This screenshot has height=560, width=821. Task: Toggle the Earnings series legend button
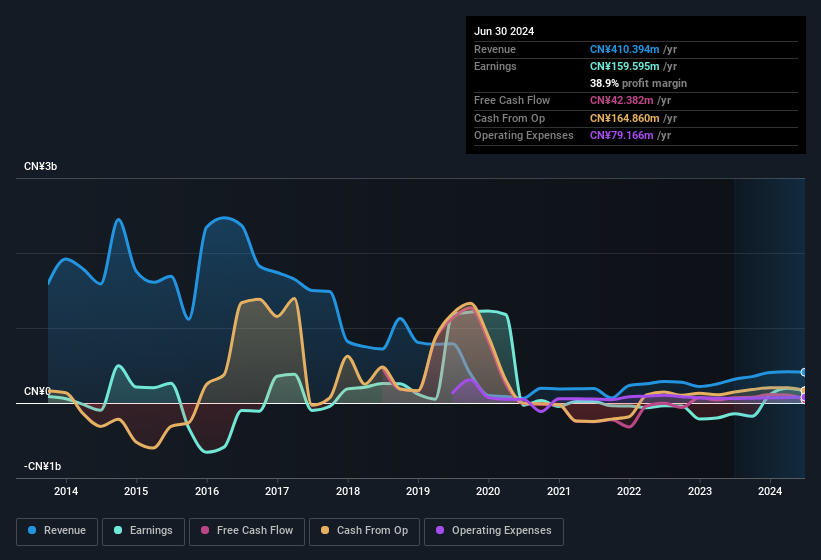pos(143,531)
